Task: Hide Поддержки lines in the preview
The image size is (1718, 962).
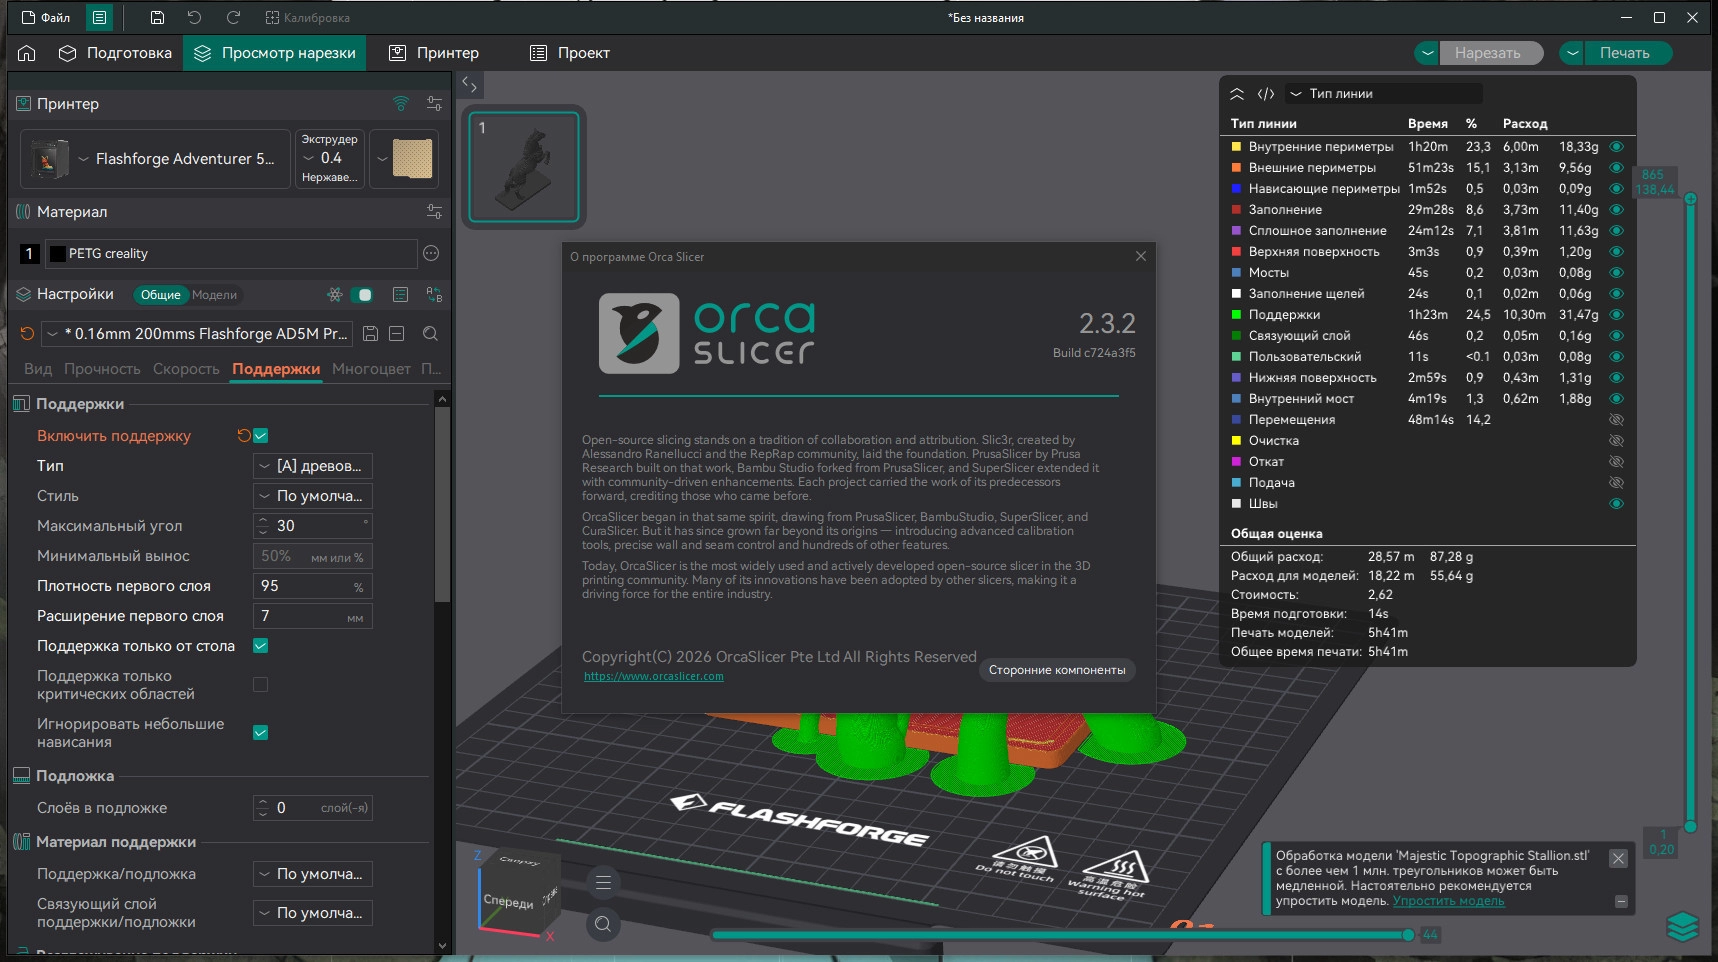Action: (1616, 315)
